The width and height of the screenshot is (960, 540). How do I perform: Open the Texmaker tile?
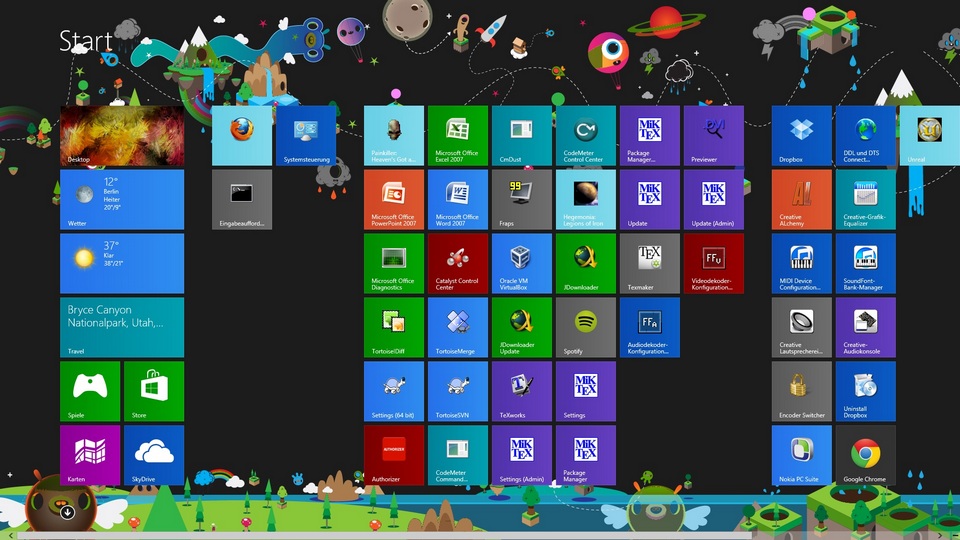[x=650, y=263]
